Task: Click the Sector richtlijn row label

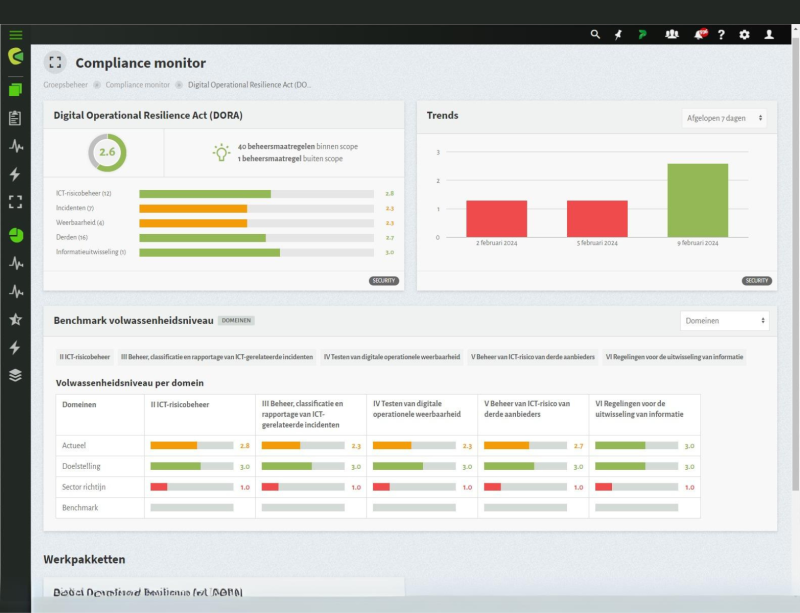Action: point(84,487)
